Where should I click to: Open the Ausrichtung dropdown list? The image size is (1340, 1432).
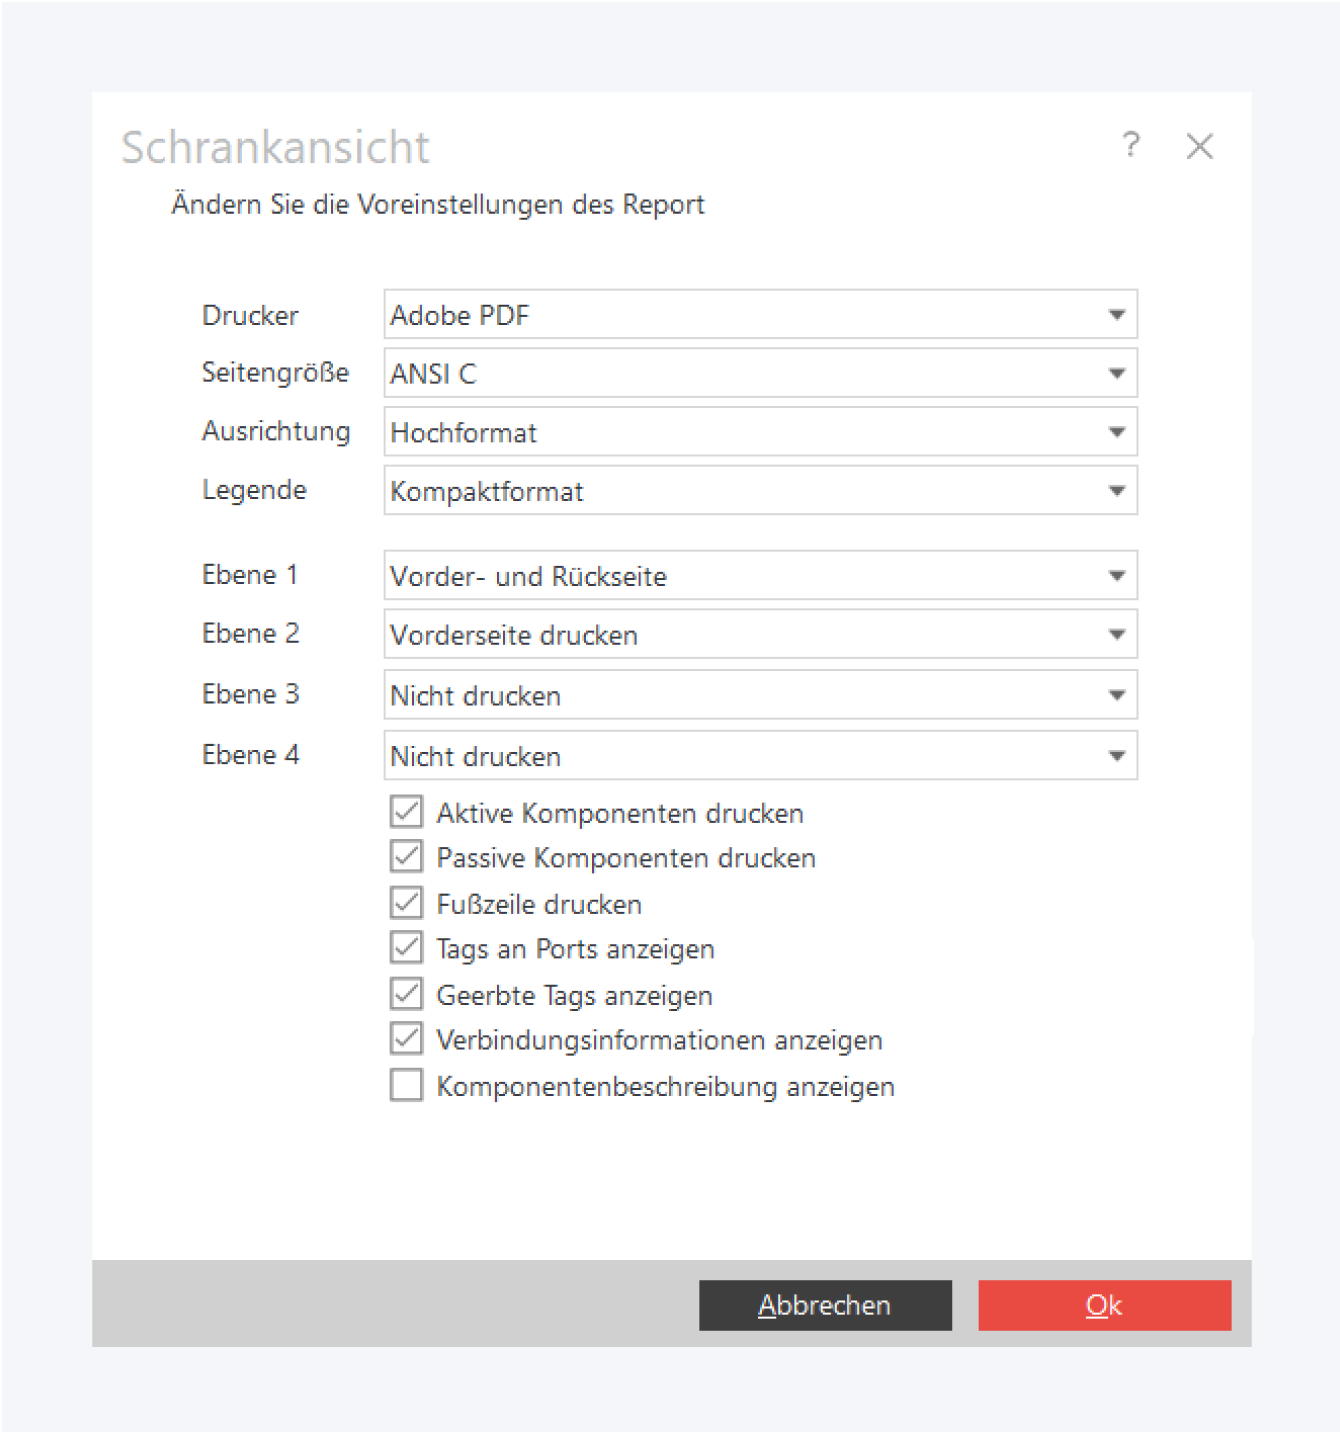click(x=1116, y=432)
